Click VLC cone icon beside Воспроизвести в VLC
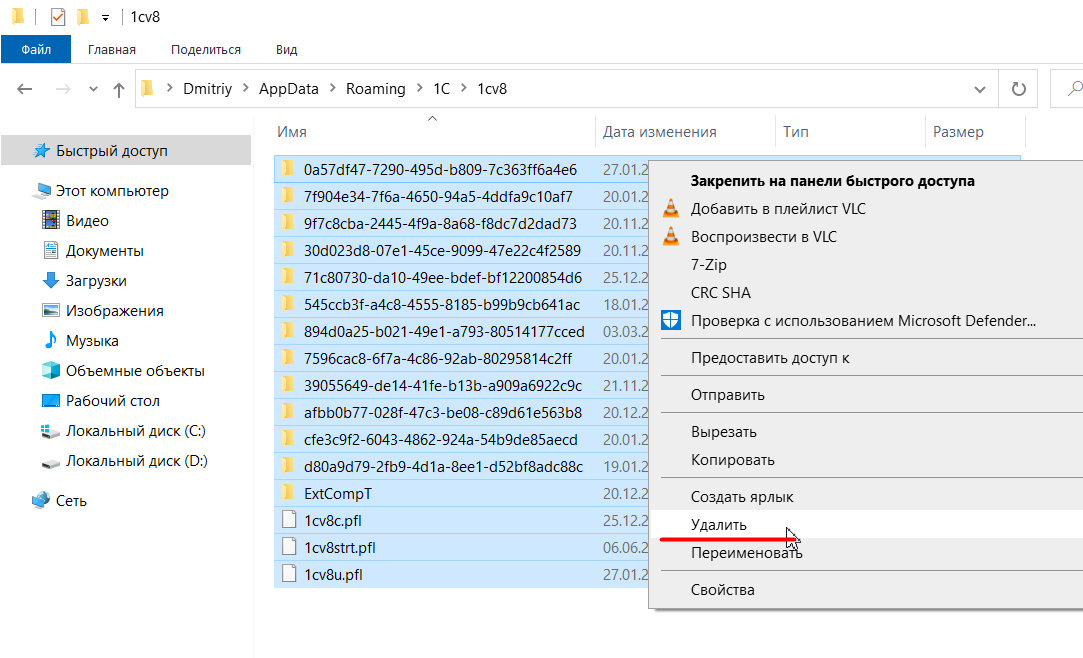The image size is (1083, 658). pyautogui.click(x=671, y=237)
